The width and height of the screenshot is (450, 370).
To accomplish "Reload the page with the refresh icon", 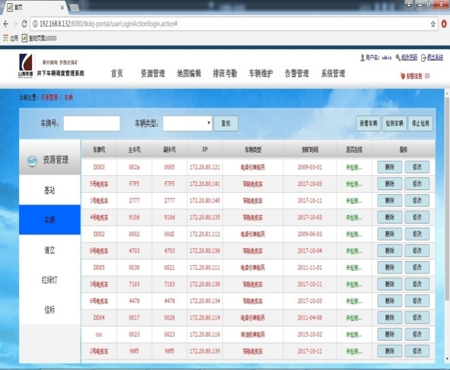I will tap(24, 24).
